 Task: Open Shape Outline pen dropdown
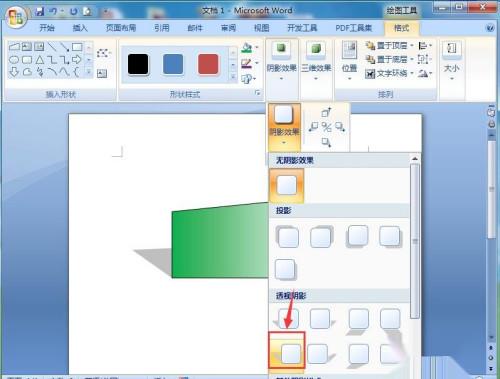(249, 63)
